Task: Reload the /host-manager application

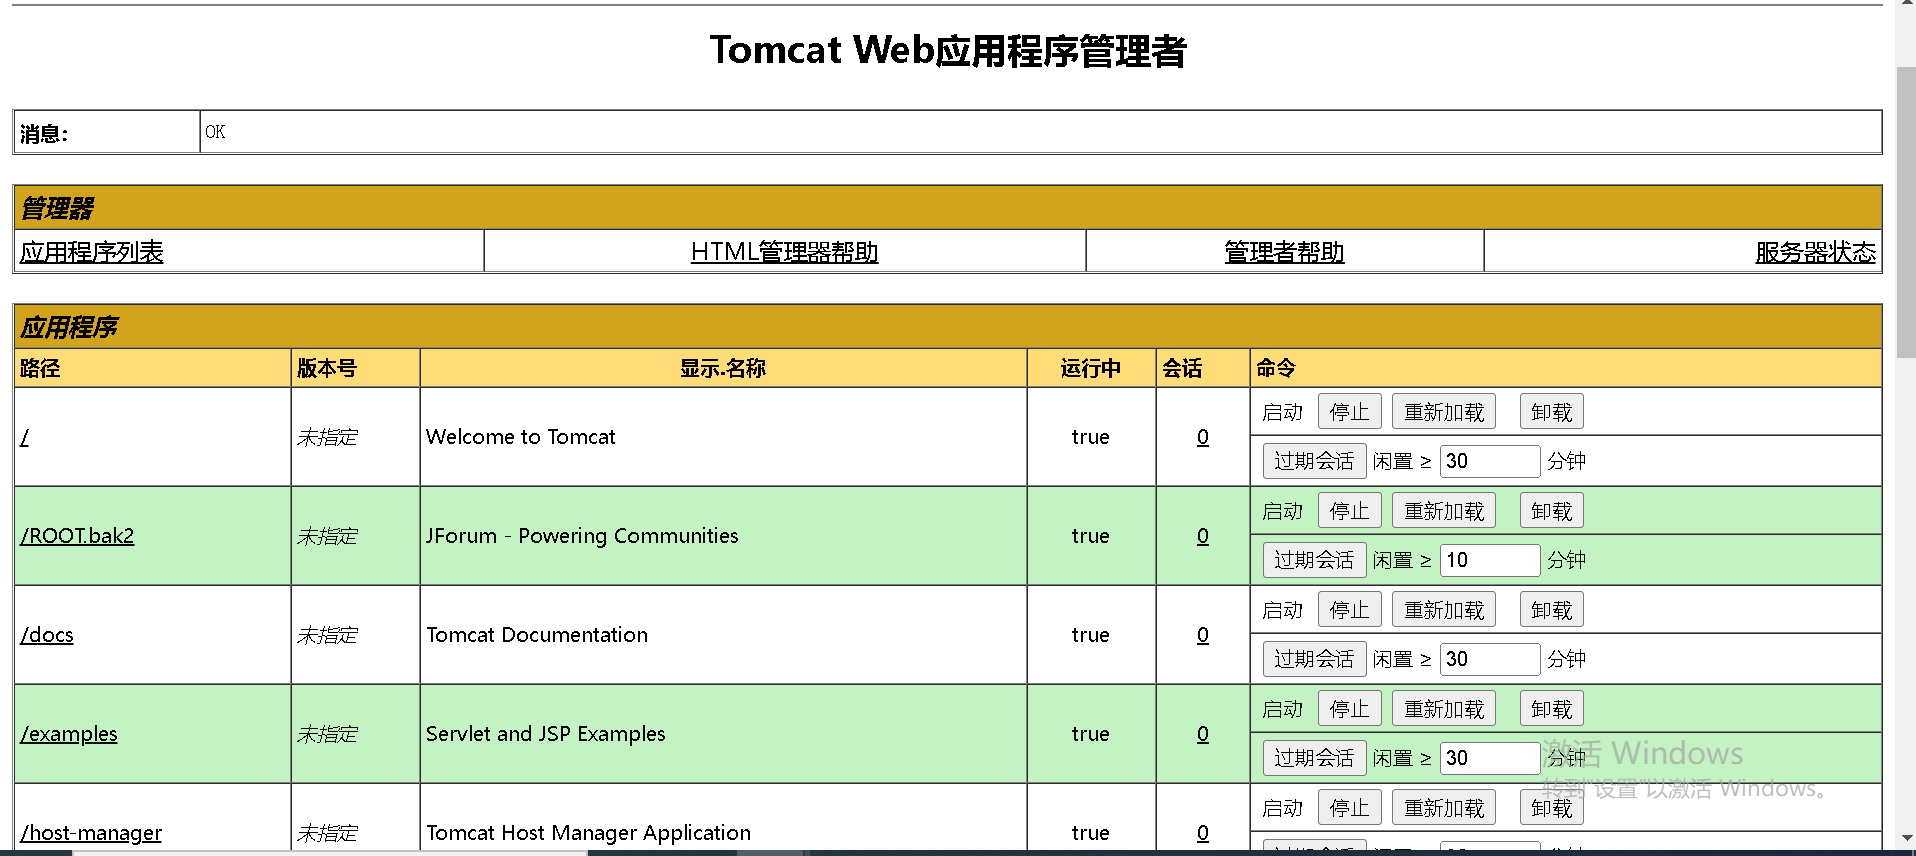Action: tap(1444, 808)
